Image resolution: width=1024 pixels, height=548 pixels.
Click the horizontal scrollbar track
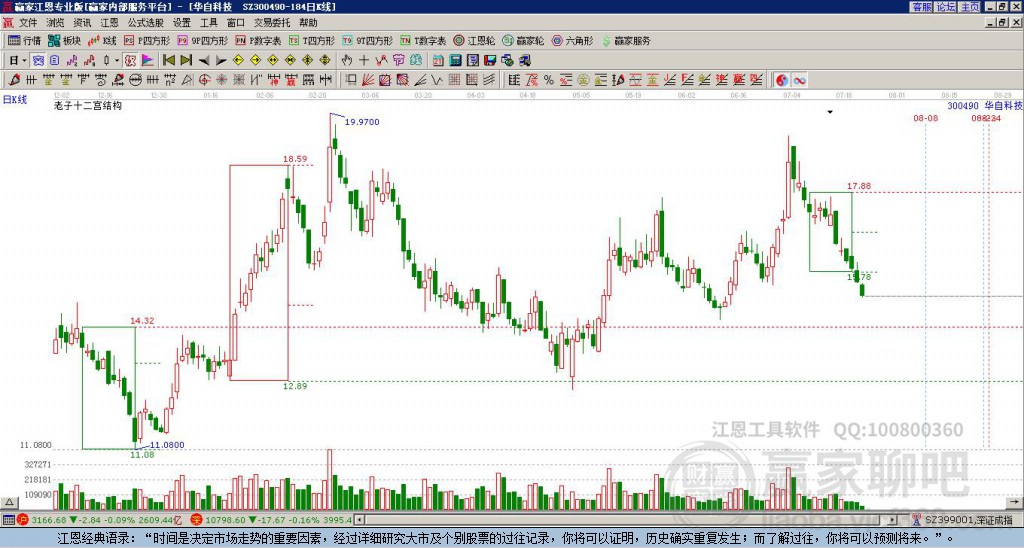point(626,520)
